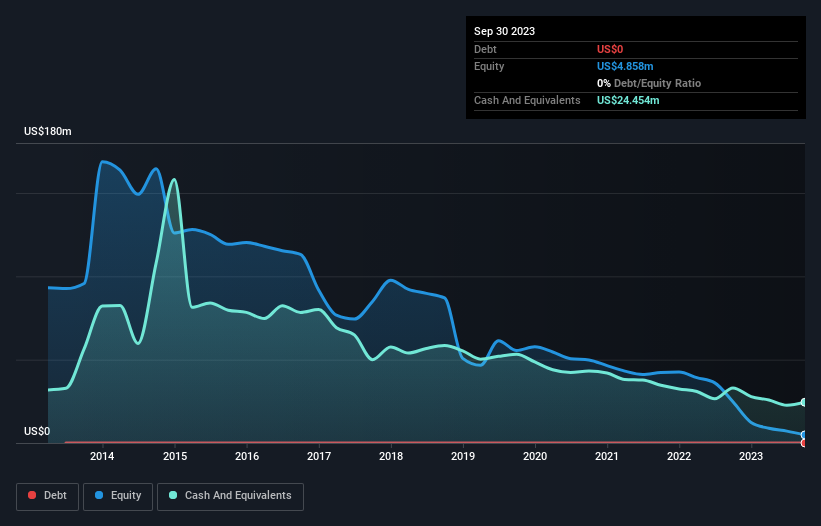
Task: Click the Debt value US$0 in tooltip
Action: (610, 49)
